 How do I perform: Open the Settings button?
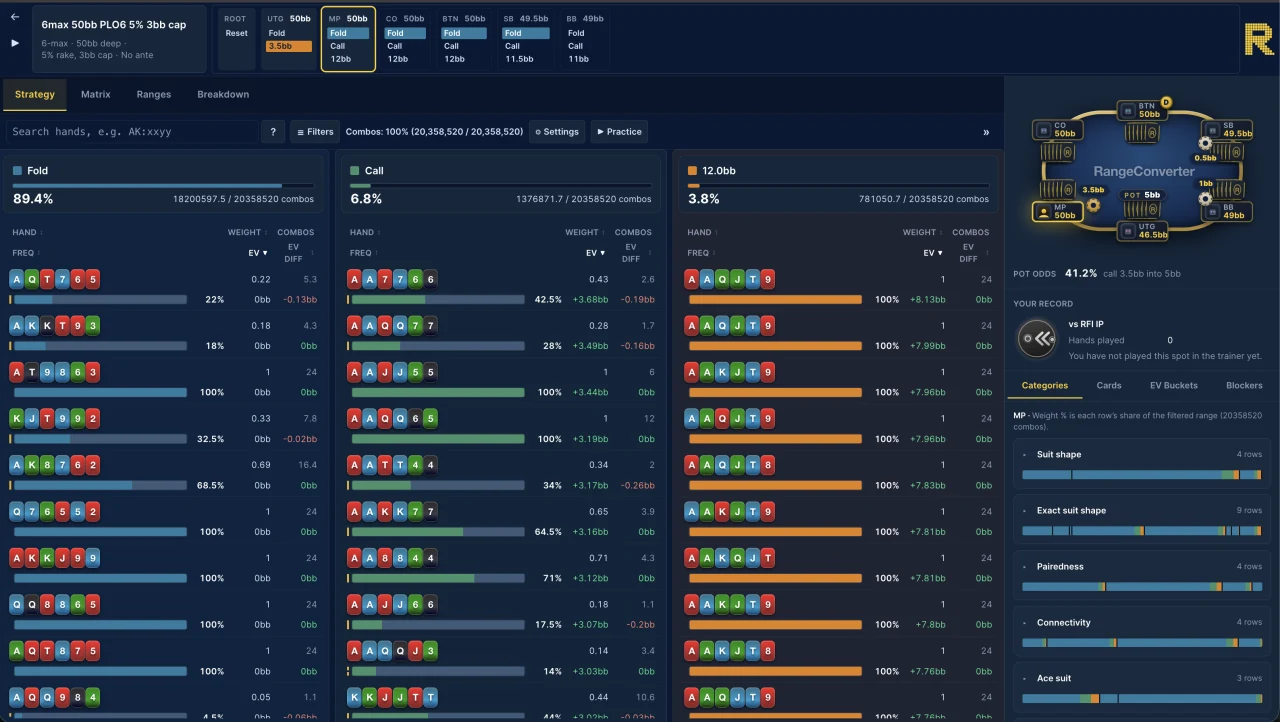(x=556, y=132)
